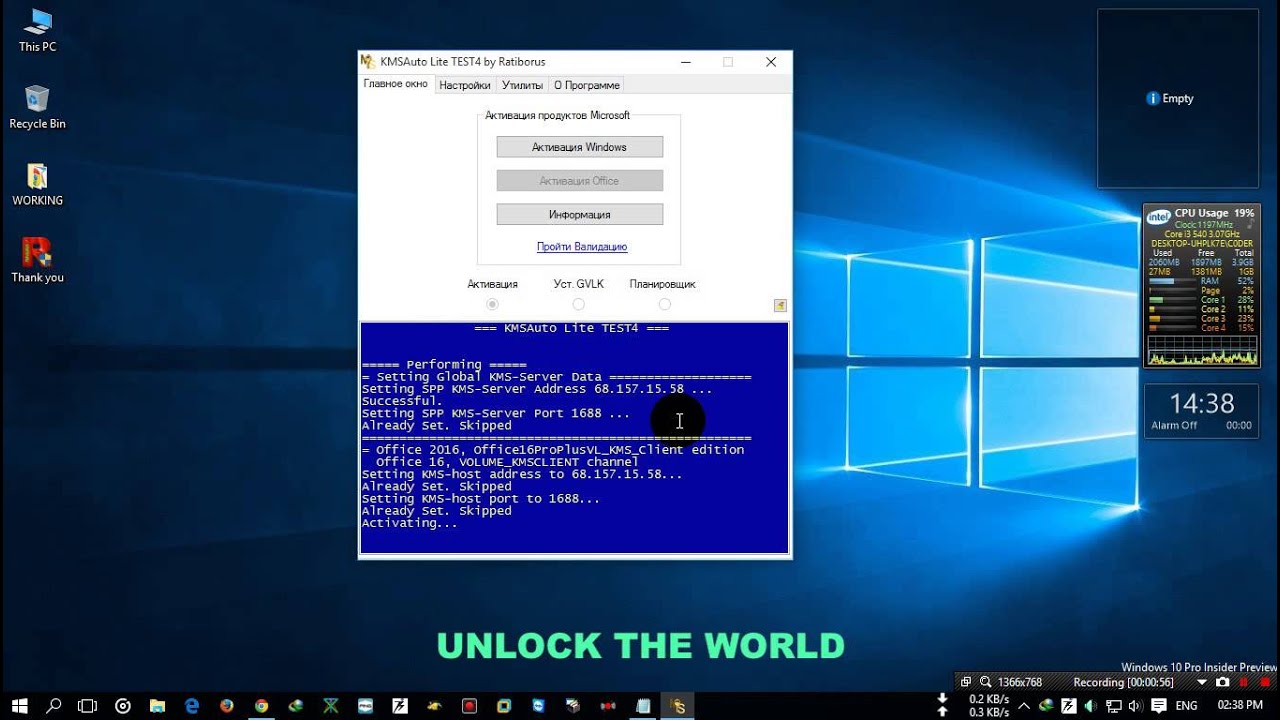Switch to the О Программе tab

click(587, 85)
